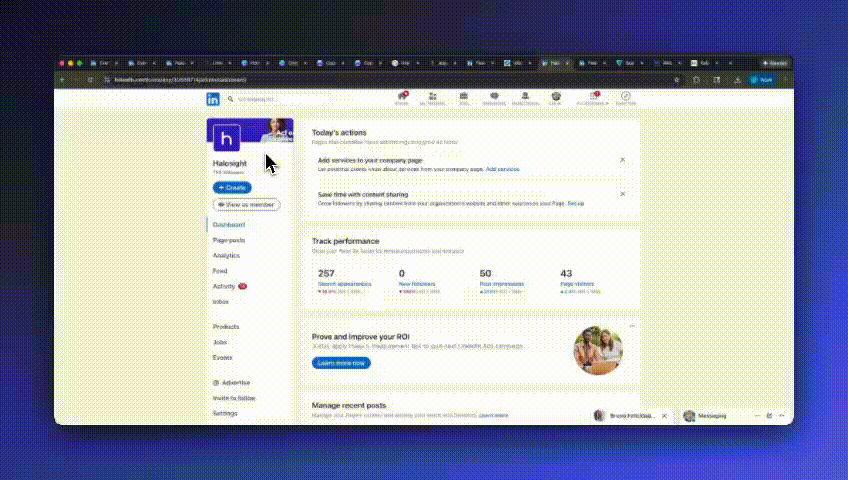Open the Messaging nav icon in top bar

pos(494,98)
